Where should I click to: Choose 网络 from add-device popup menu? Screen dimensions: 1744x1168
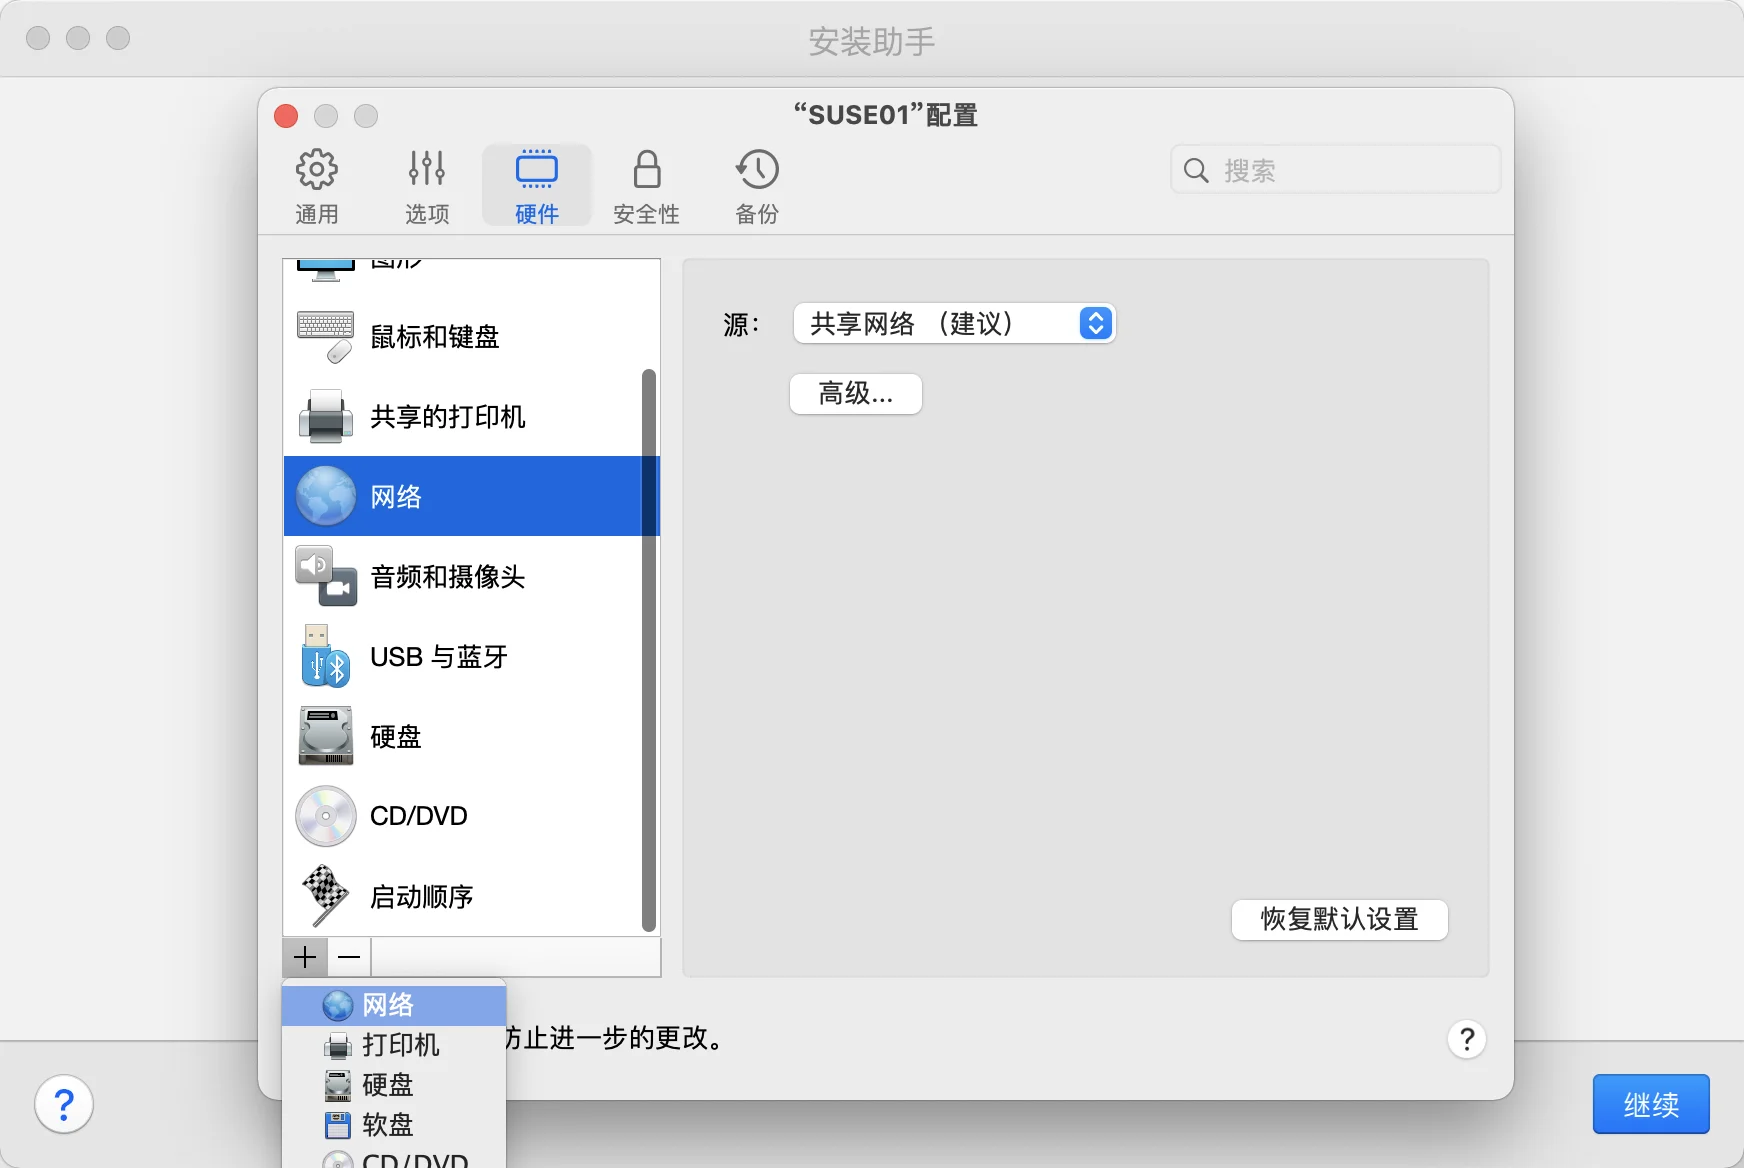pos(394,1005)
